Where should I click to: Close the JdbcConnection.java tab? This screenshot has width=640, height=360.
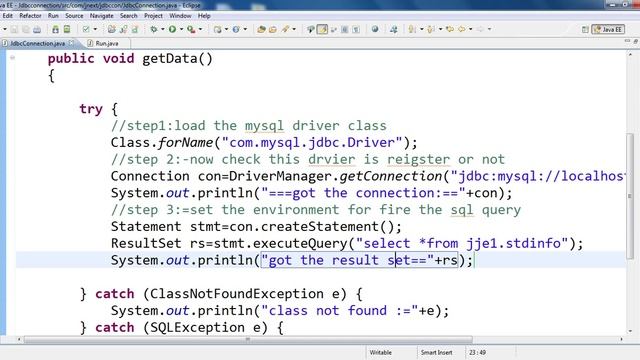(x=72, y=42)
